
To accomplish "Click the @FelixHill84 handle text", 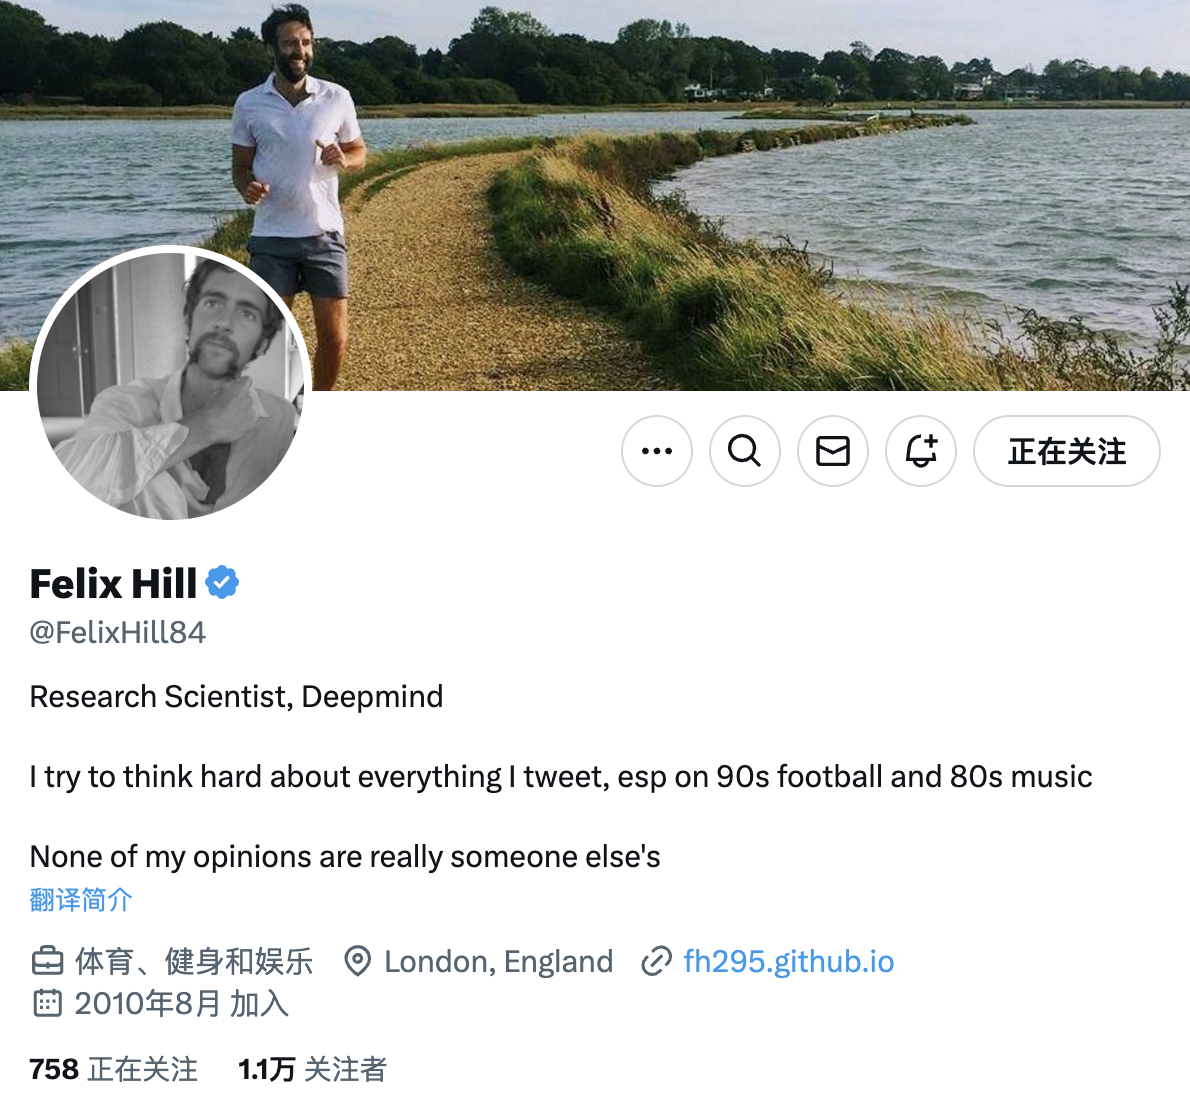I will click(x=118, y=632).
